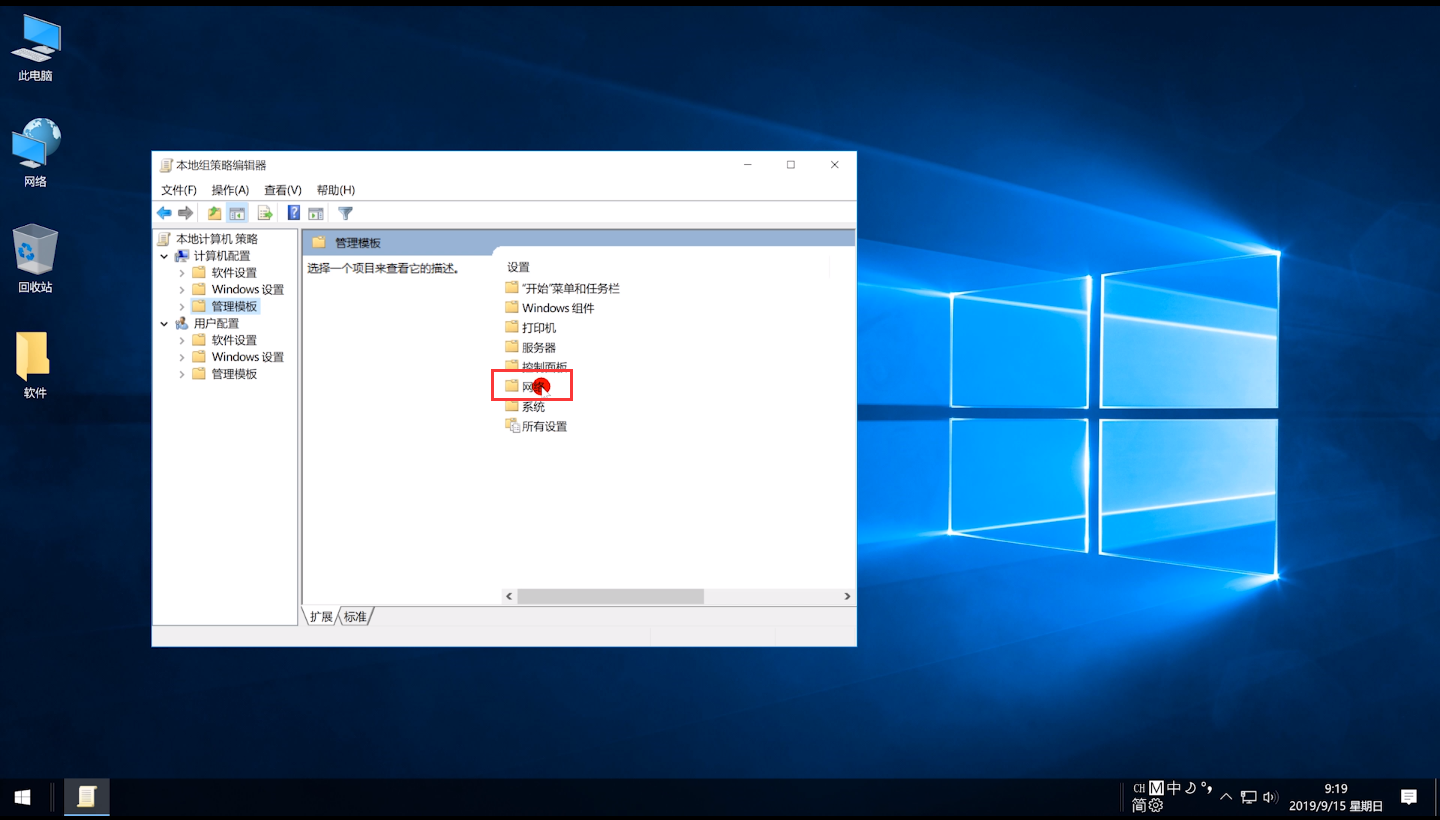Screen dimensions: 1440x820
Task: Click the Forward arrow toolbar icon
Action: click(x=186, y=213)
